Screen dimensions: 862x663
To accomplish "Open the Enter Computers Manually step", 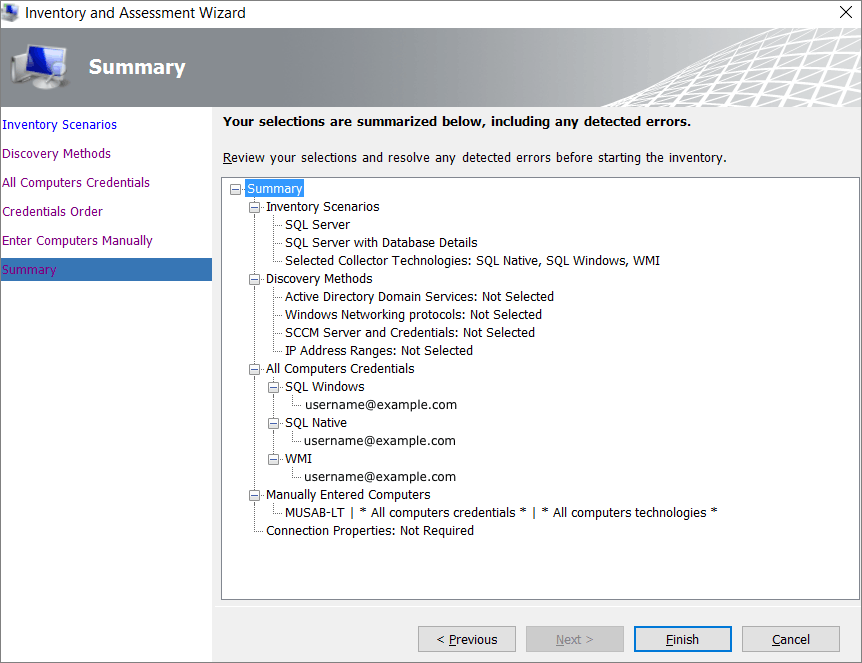I will [78, 241].
